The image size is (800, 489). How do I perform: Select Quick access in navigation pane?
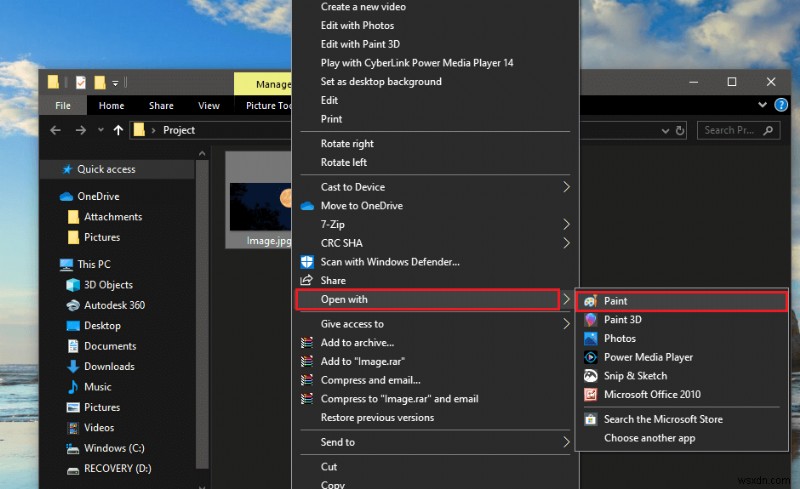(x=117, y=169)
